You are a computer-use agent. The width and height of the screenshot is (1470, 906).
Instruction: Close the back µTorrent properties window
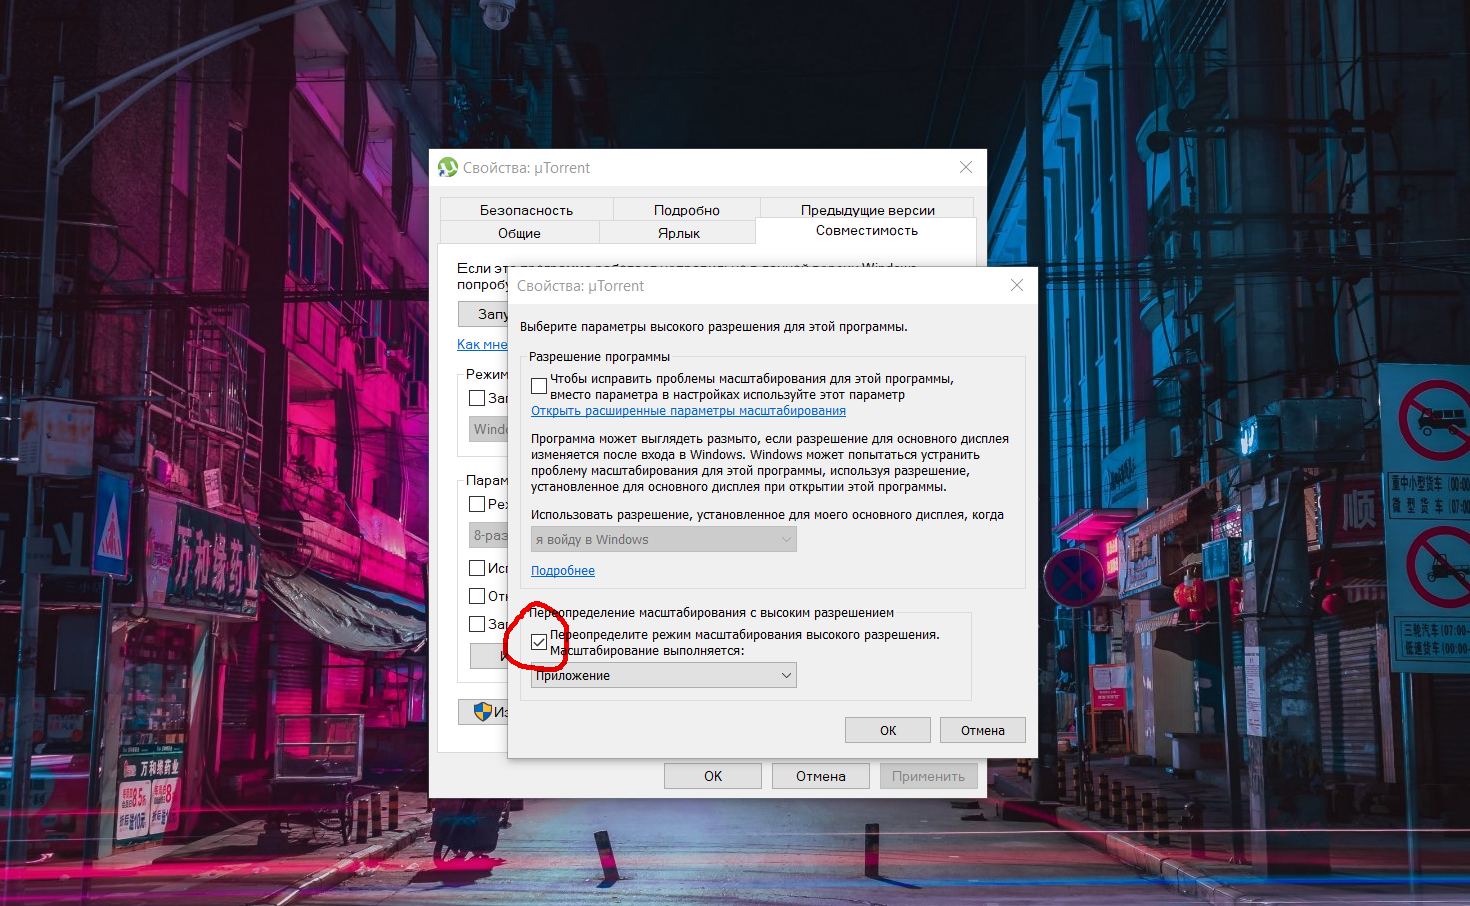966,167
